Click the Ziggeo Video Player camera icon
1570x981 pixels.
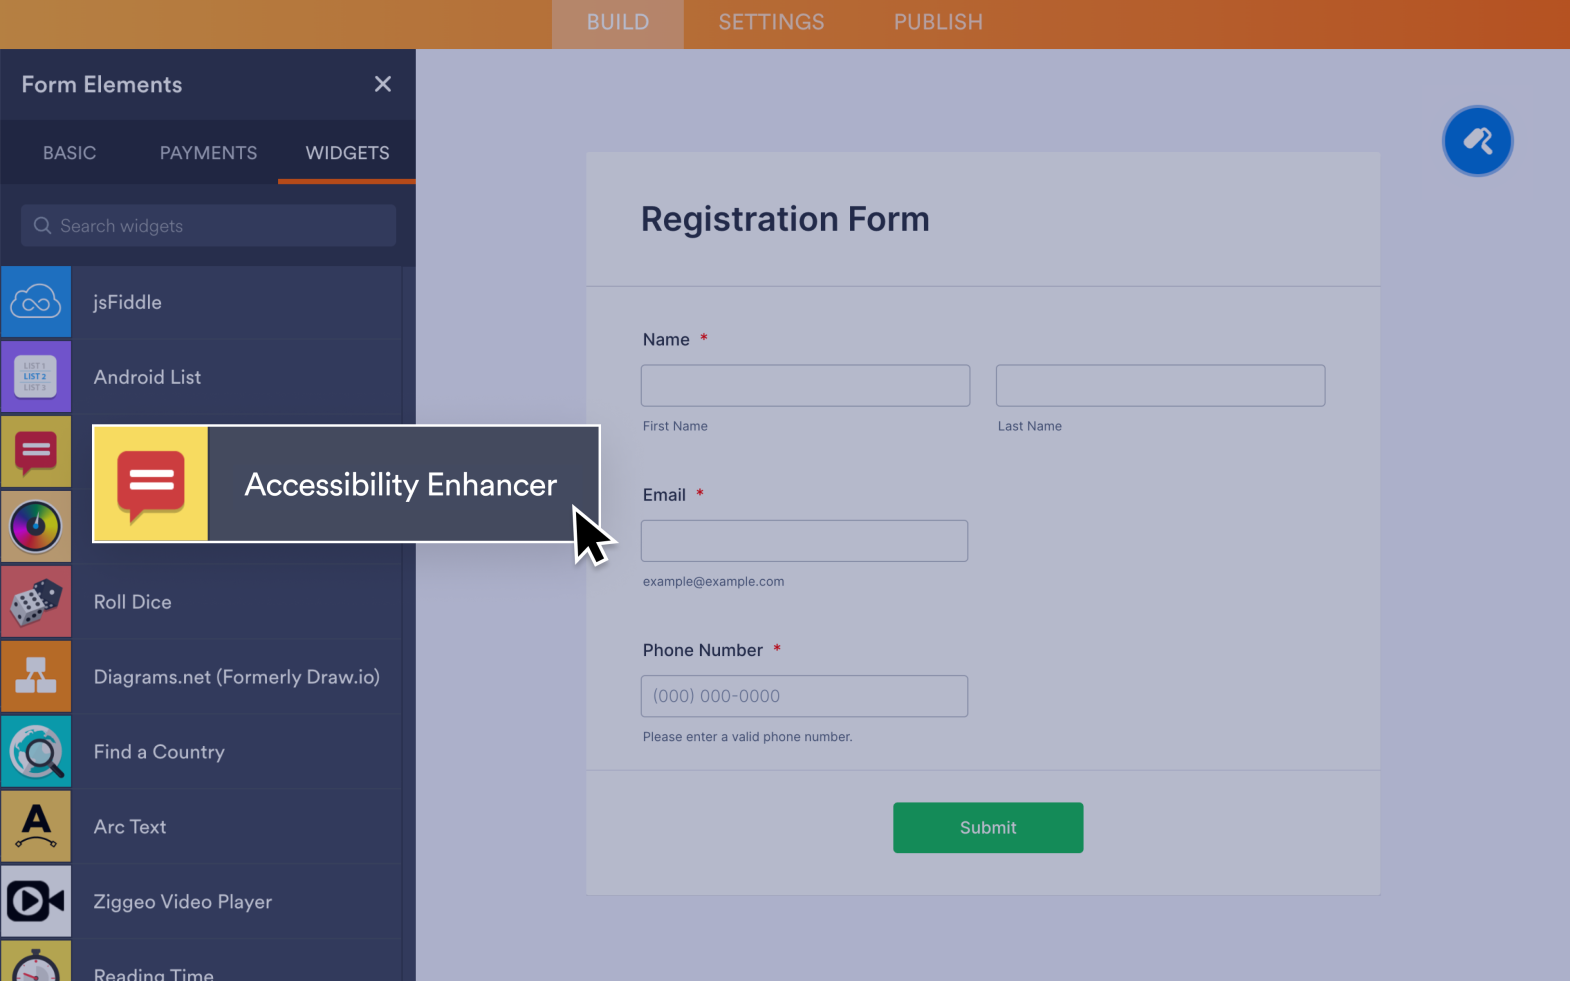click(36, 901)
